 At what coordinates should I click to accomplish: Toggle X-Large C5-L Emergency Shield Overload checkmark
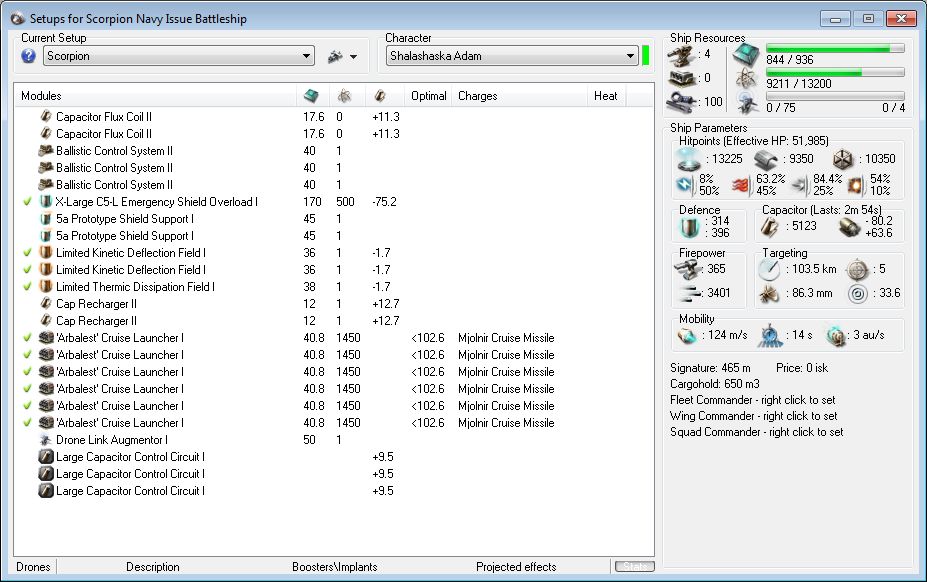(x=27, y=202)
